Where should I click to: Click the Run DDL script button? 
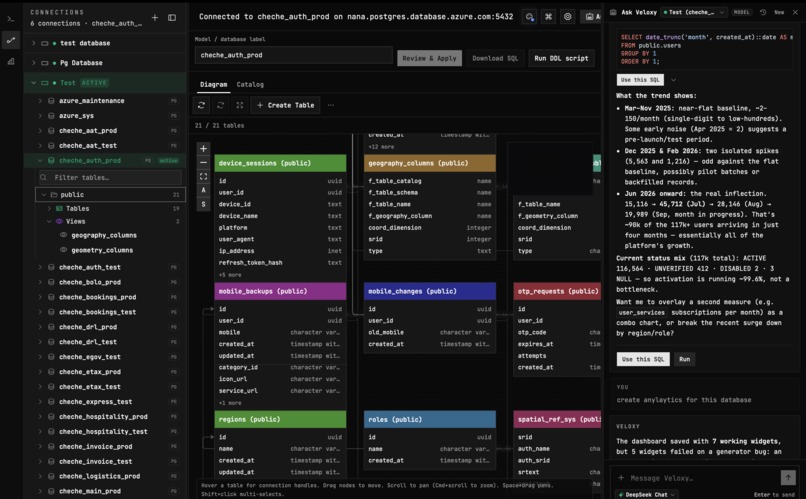561,58
